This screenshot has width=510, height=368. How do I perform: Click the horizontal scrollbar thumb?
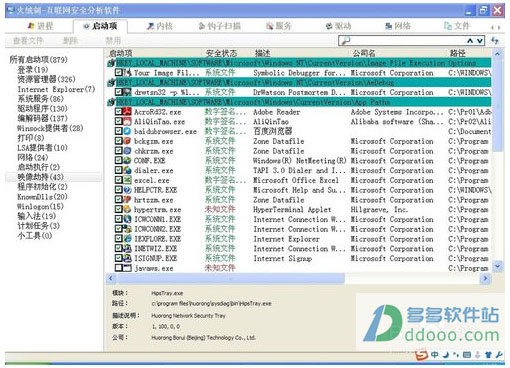[230, 278]
